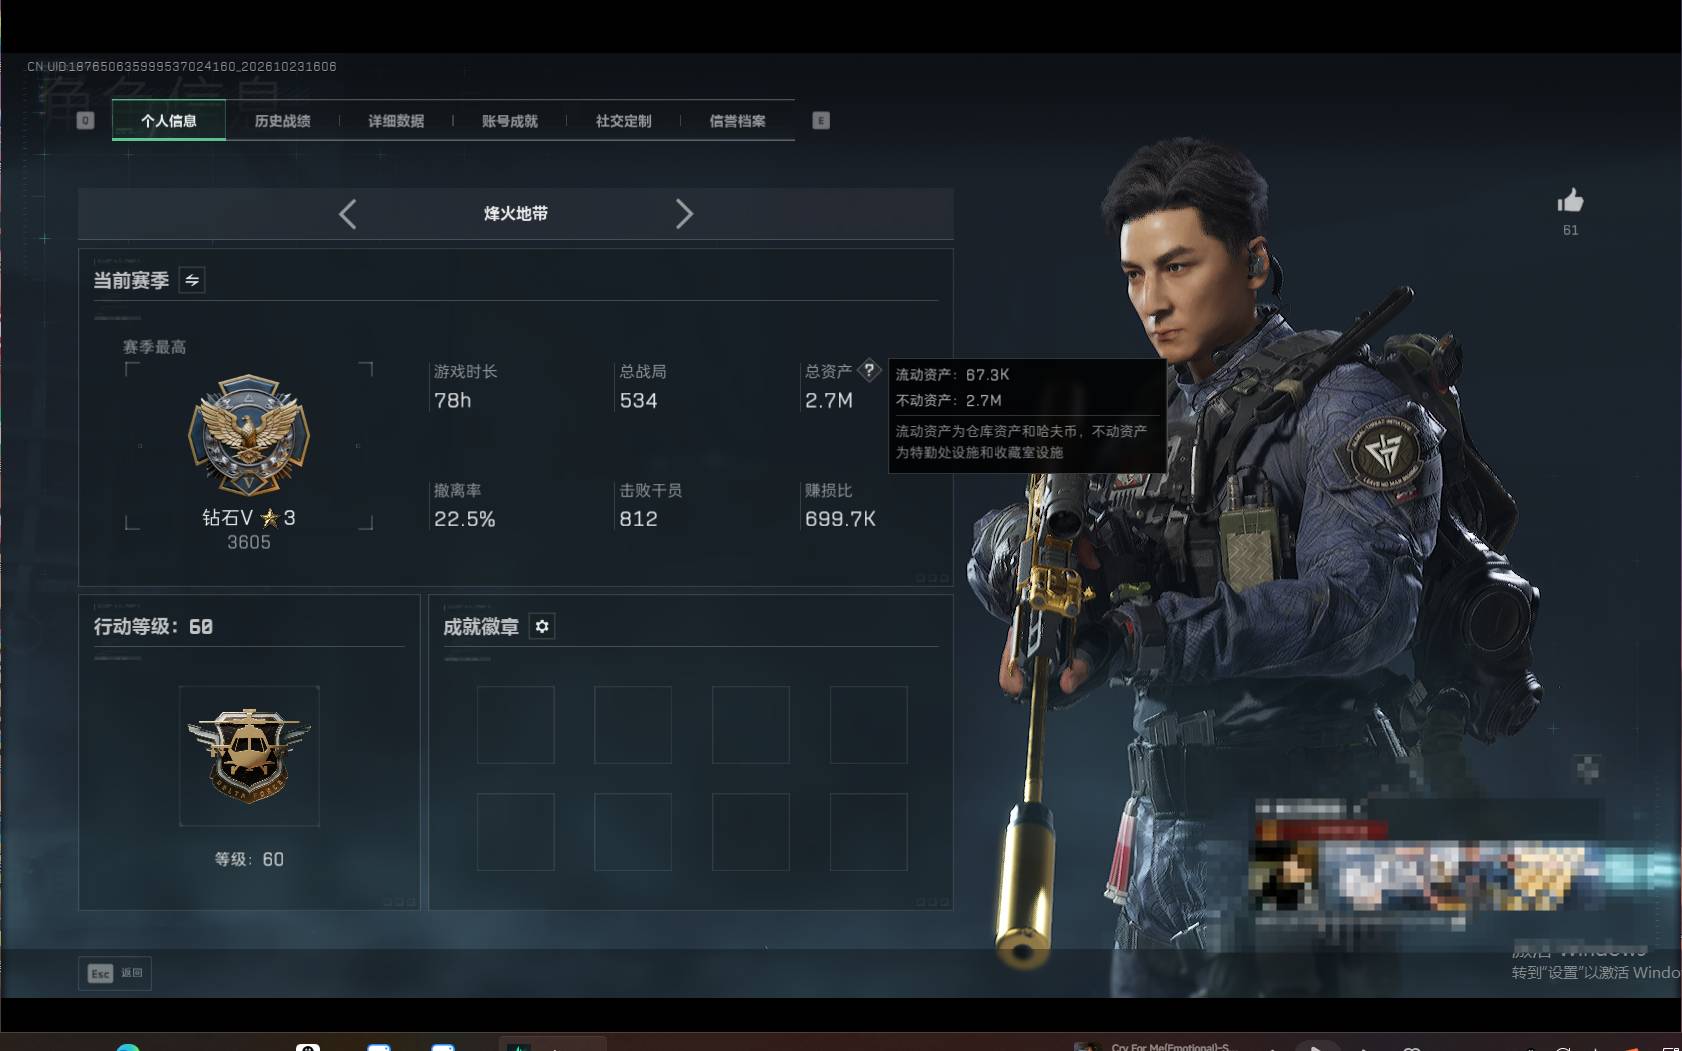Toggle the current season swap icon

pyautogui.click(x=192, y=280)
